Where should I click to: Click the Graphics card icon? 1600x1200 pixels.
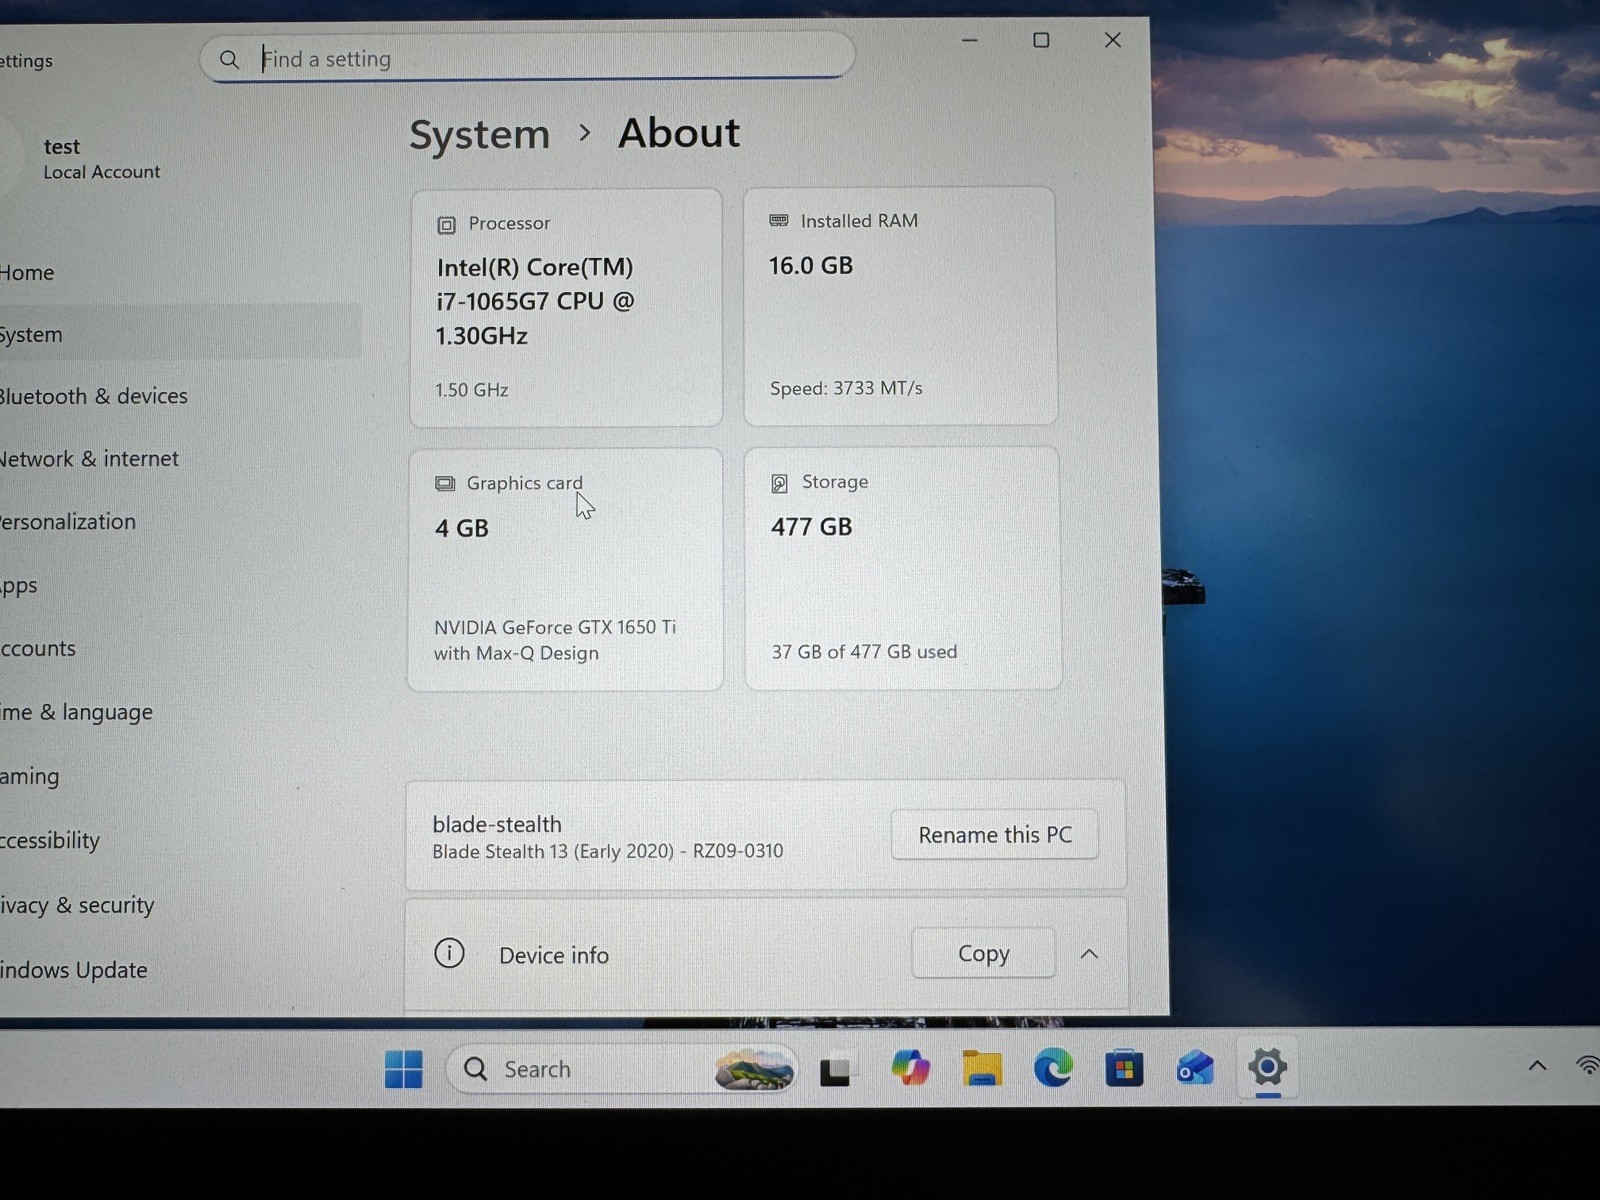tap(445, 484)
